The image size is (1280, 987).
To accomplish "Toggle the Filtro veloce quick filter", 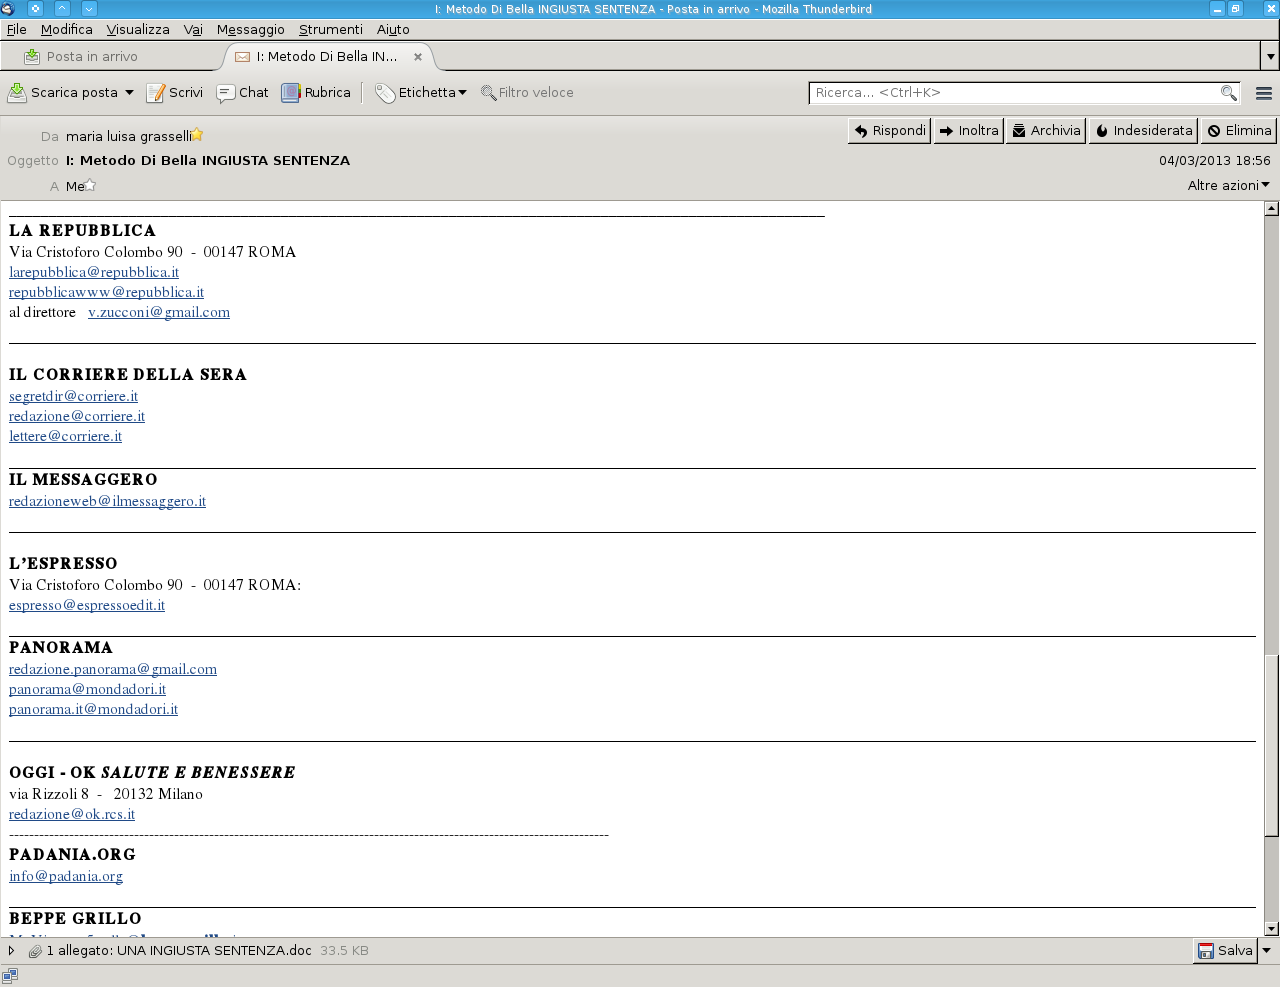I will click(527, 93).
